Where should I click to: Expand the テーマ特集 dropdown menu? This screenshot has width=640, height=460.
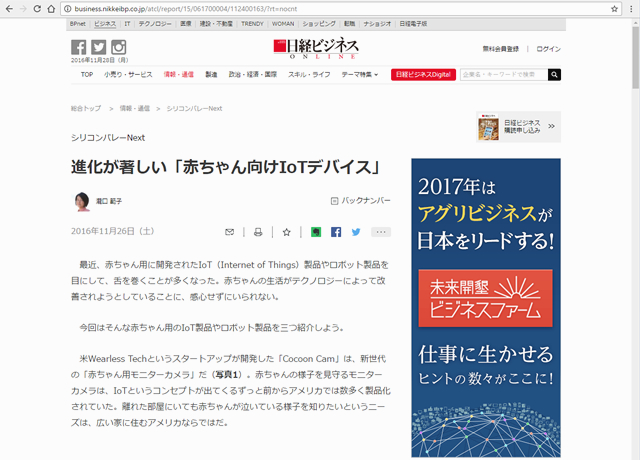pos(359,74)
